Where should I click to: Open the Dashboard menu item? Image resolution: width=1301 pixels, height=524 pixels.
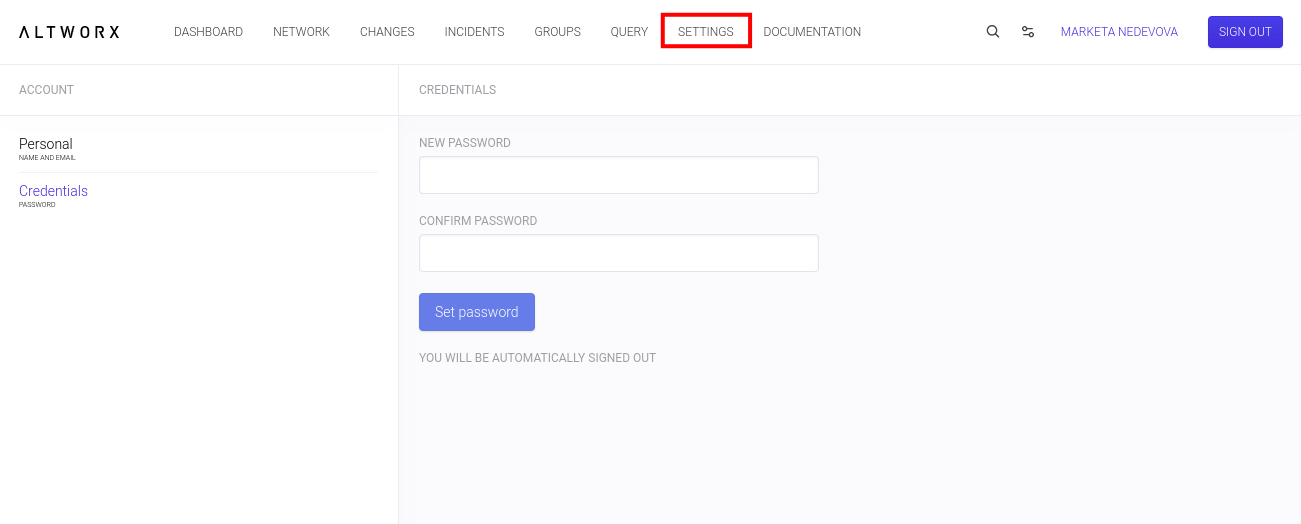click(x=208, y=32)
